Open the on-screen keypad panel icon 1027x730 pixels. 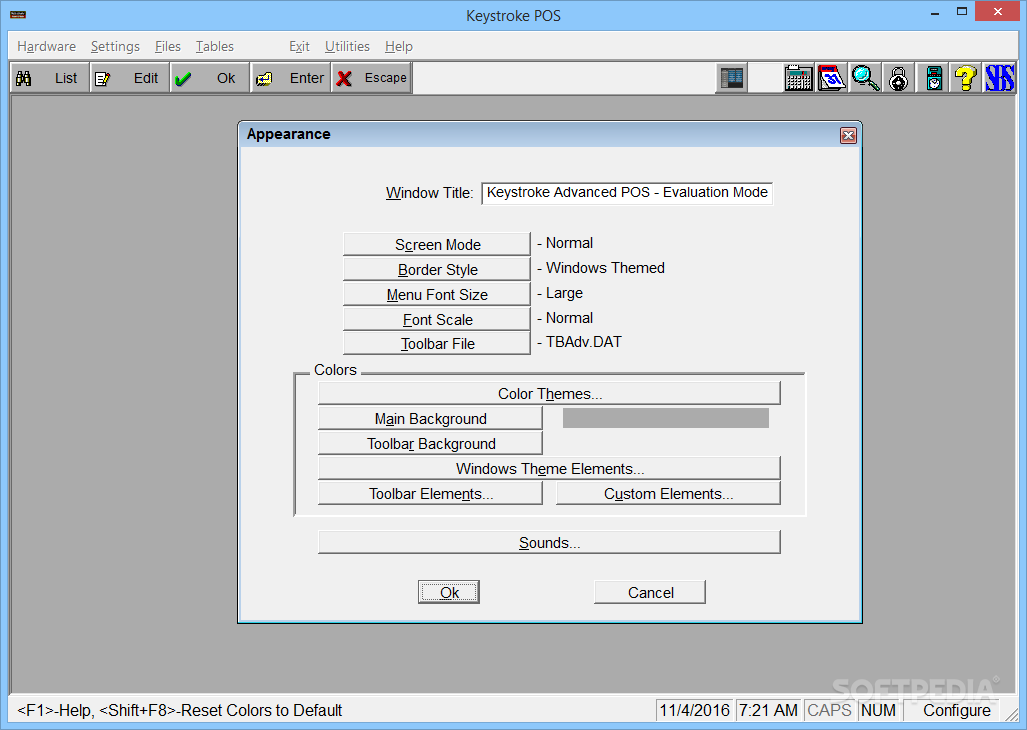[x=732, y=79]
